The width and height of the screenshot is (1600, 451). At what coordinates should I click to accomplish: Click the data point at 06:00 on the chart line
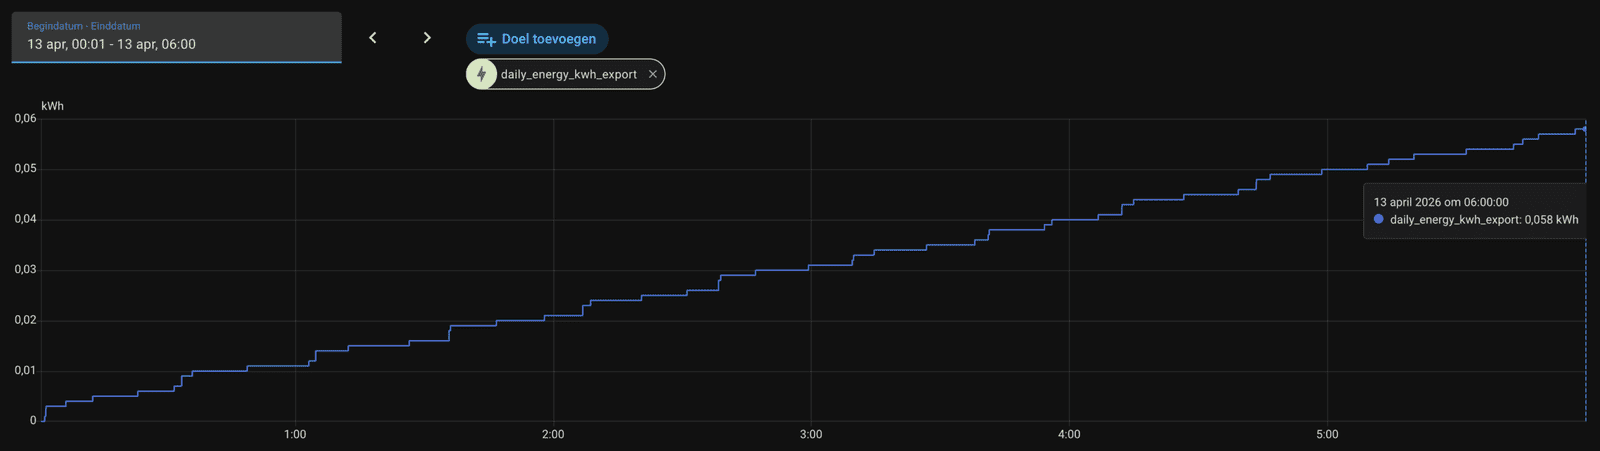[1584, 129]
